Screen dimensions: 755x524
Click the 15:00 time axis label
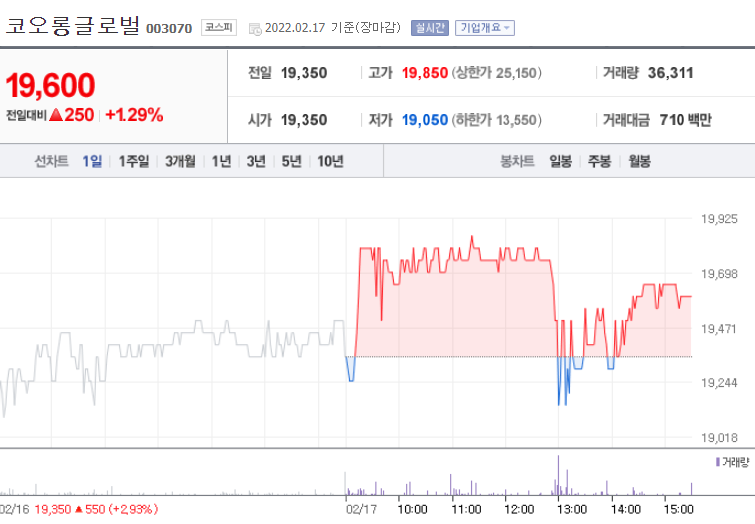(x=678, y=509)
